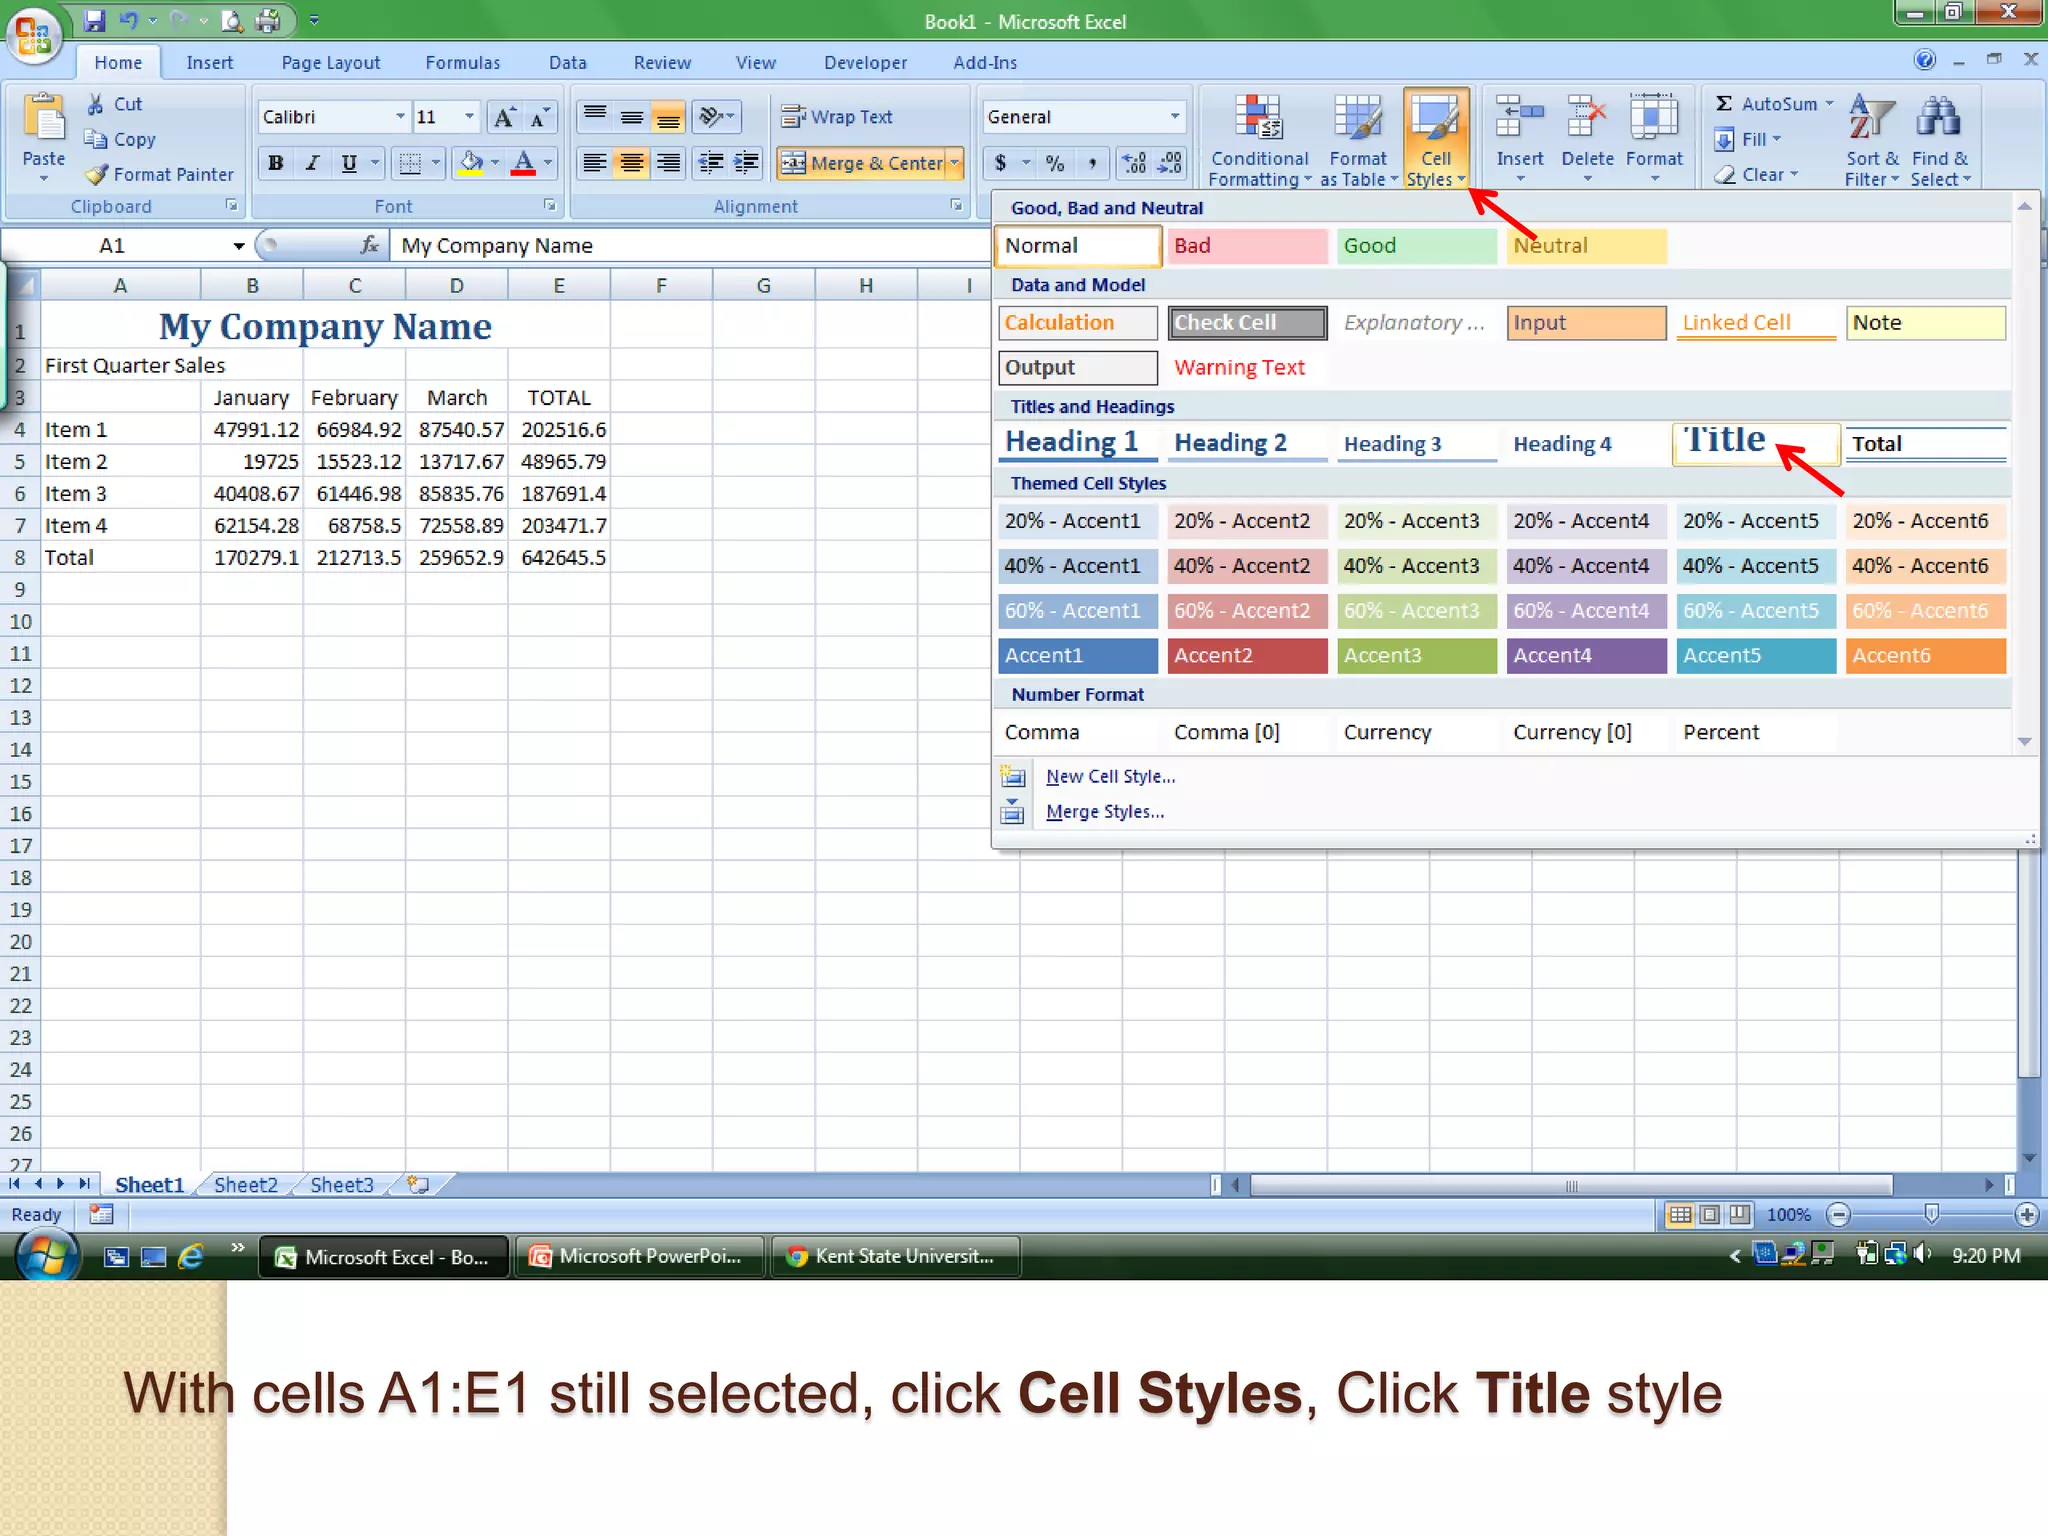2048x1536 pixels.
Task: Toggle Wrap Text
Action: tap(837, 117)
